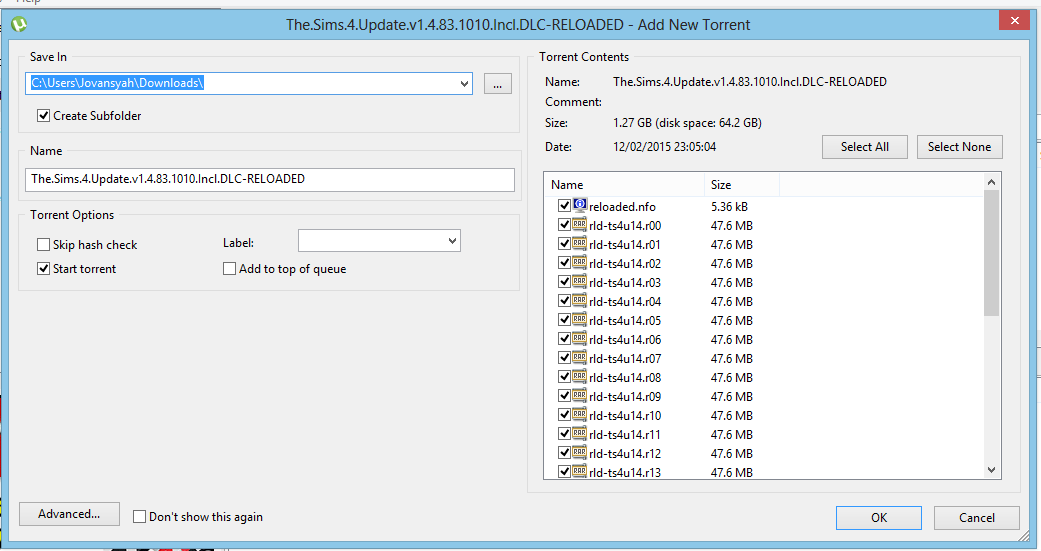Uncheck the rld-ts4u14.r13 checkbox
The image size is (1041, 551).
[564, 472]
